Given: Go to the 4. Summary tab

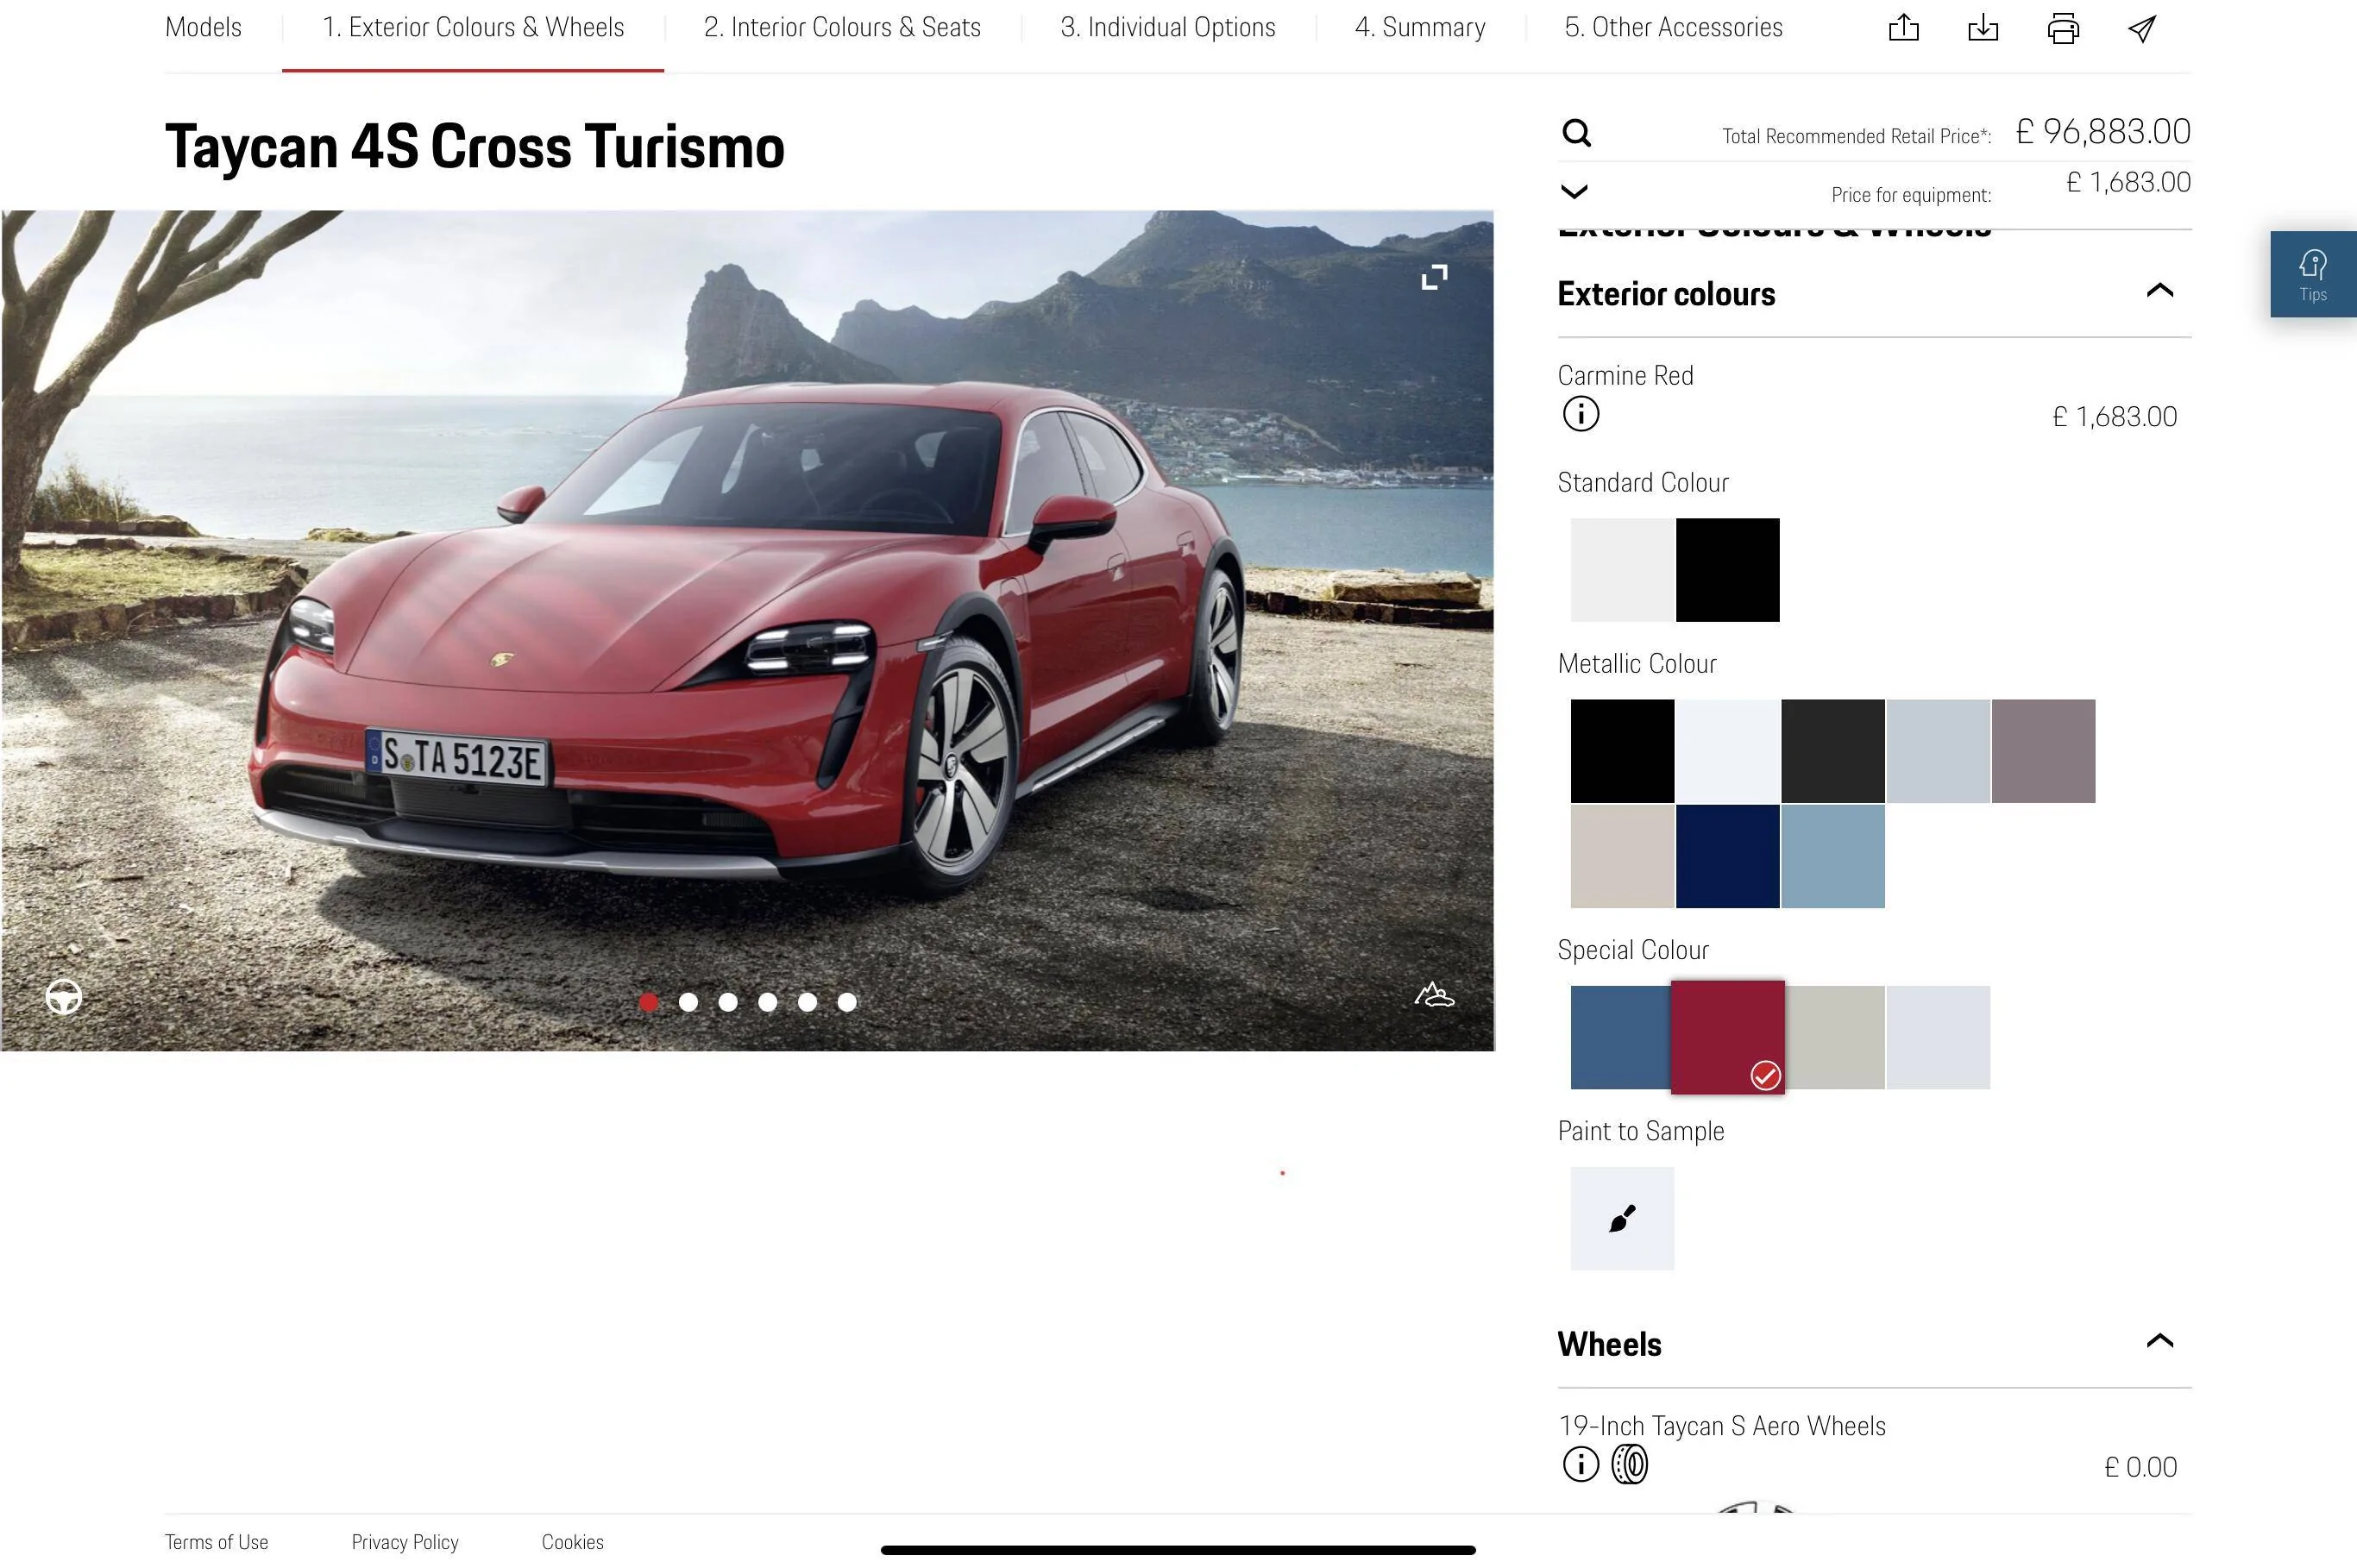Looking at the screenshot, I should pos(1420,28).
